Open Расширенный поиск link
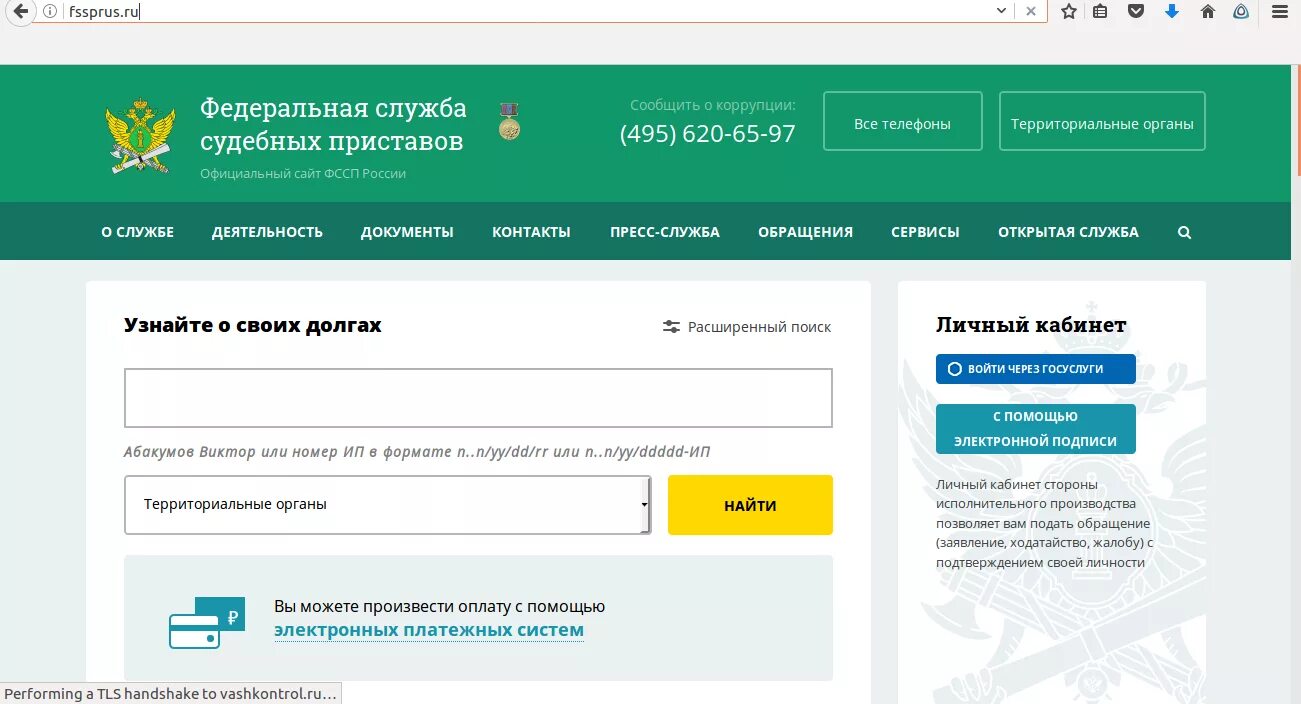 pos(759,327)
